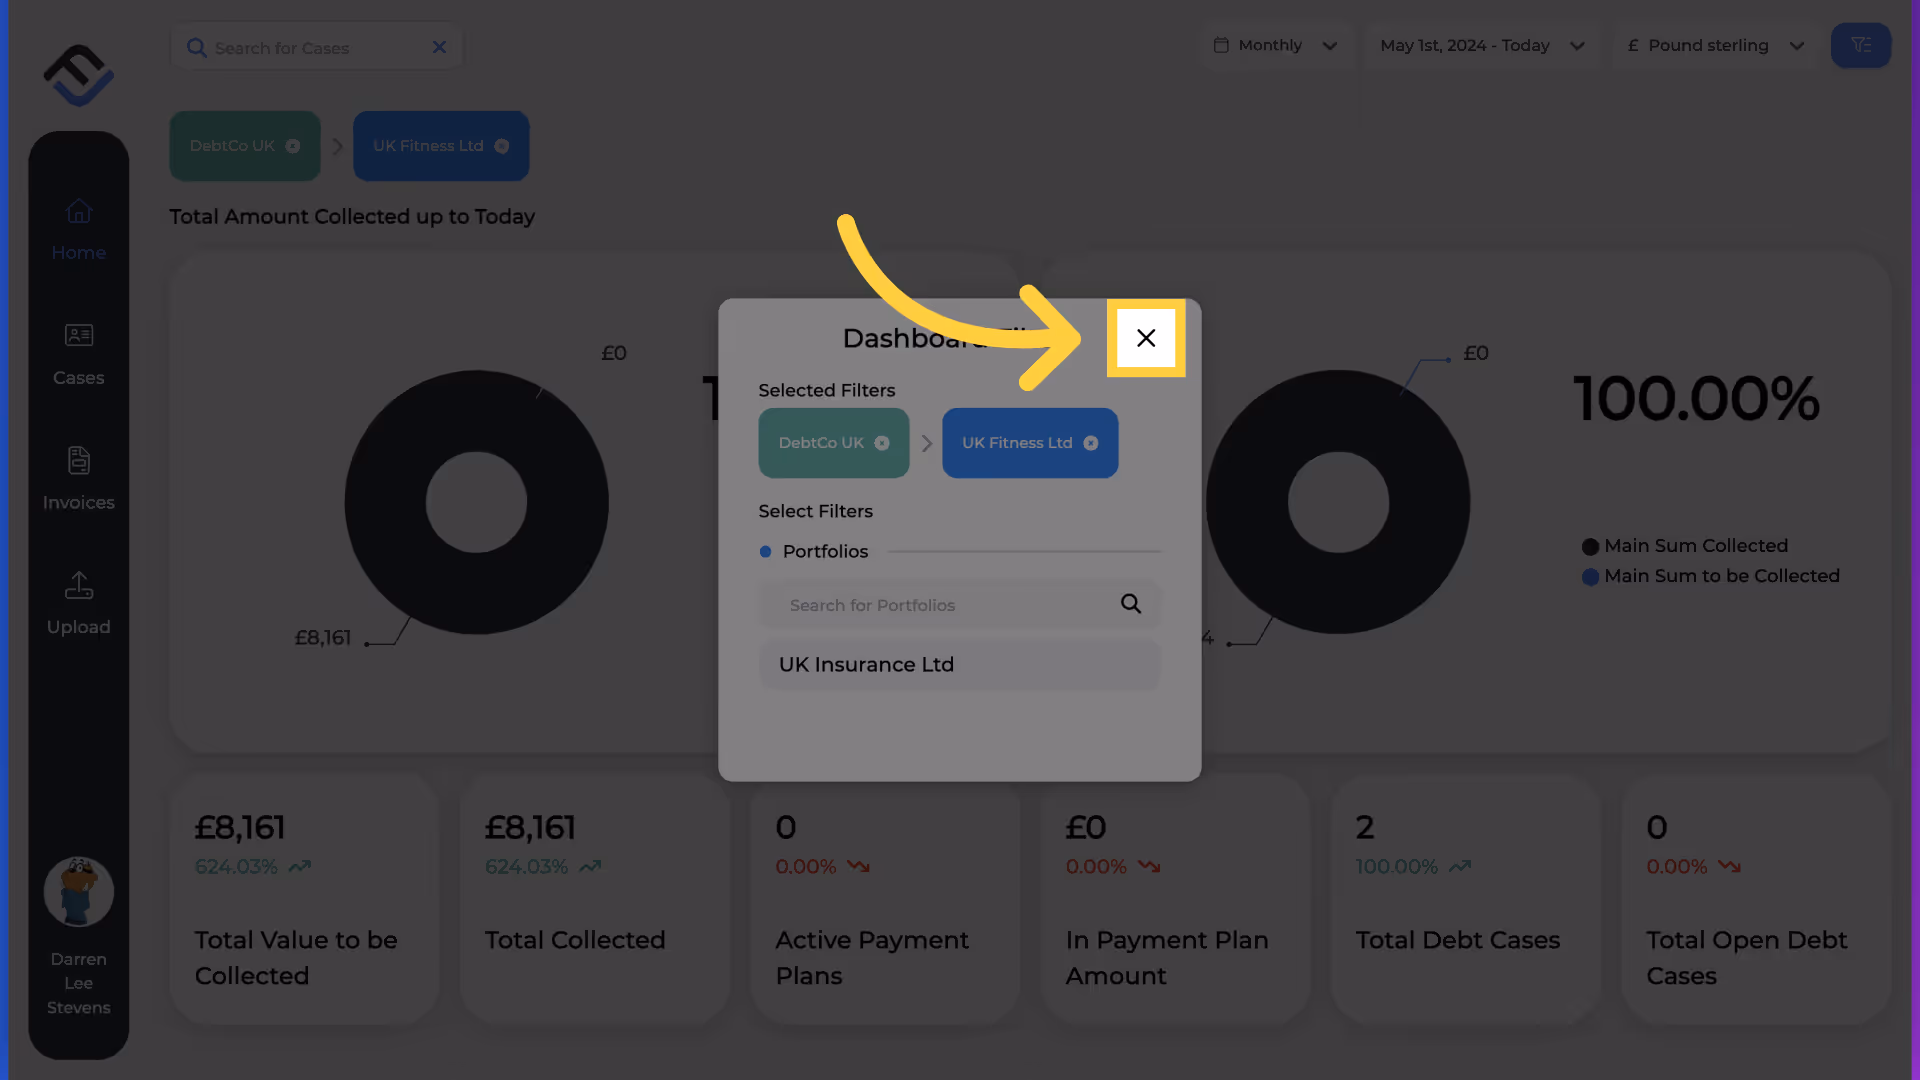Open the Cases section icon

[79, 335]
